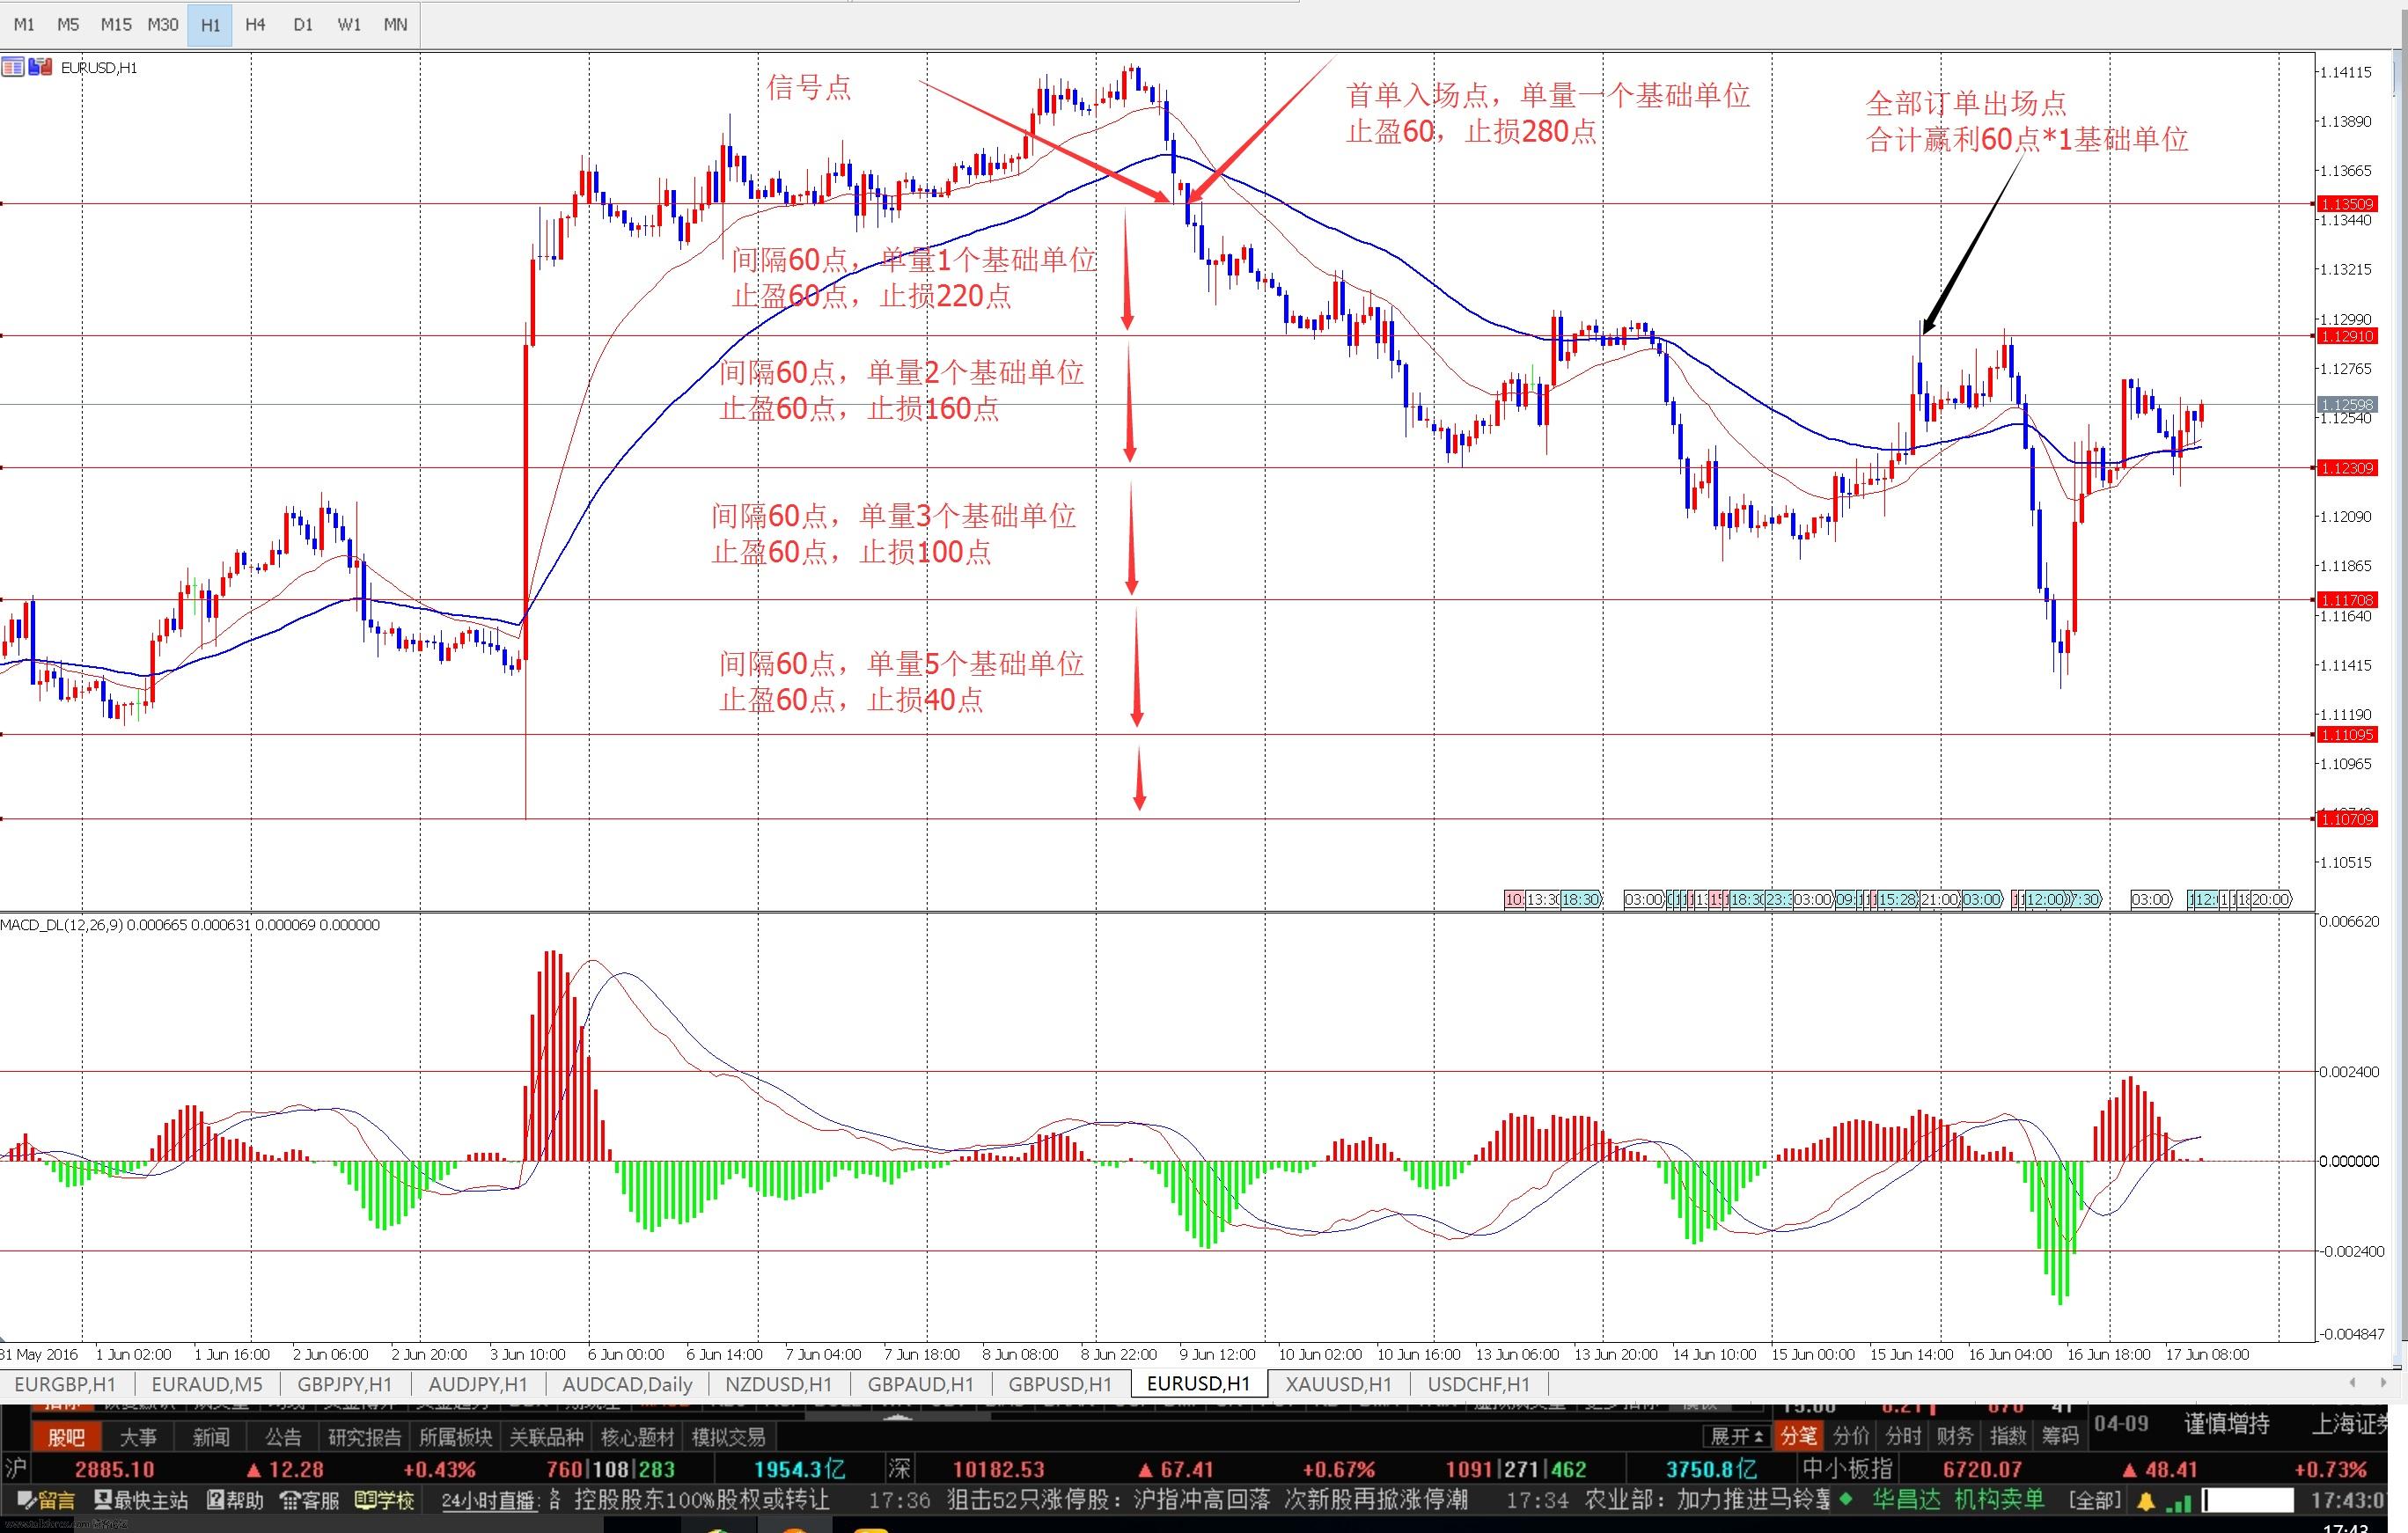Select the 模拟交易 tab
The width and height of the screenshot is (2408, 1533).
[x=729, y=1437]
